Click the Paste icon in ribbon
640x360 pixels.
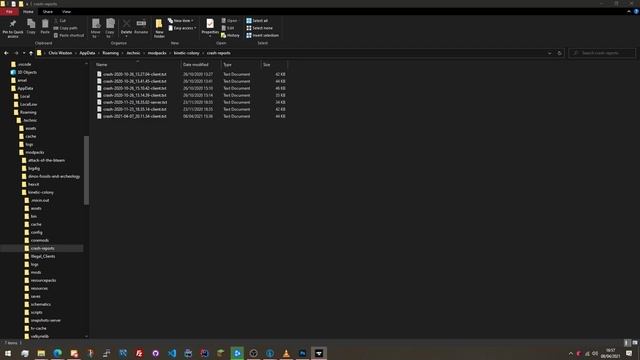(x=45, y=27)
